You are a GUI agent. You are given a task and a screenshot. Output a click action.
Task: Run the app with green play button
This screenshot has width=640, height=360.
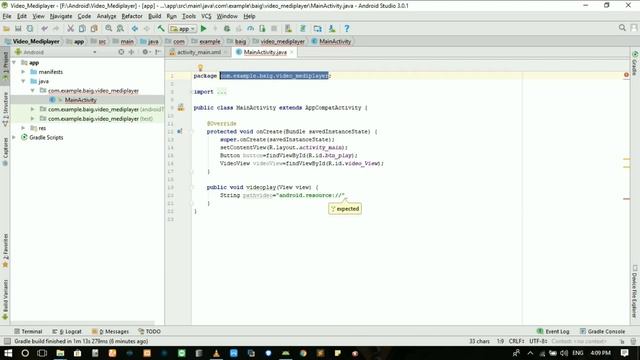[203, 29]
